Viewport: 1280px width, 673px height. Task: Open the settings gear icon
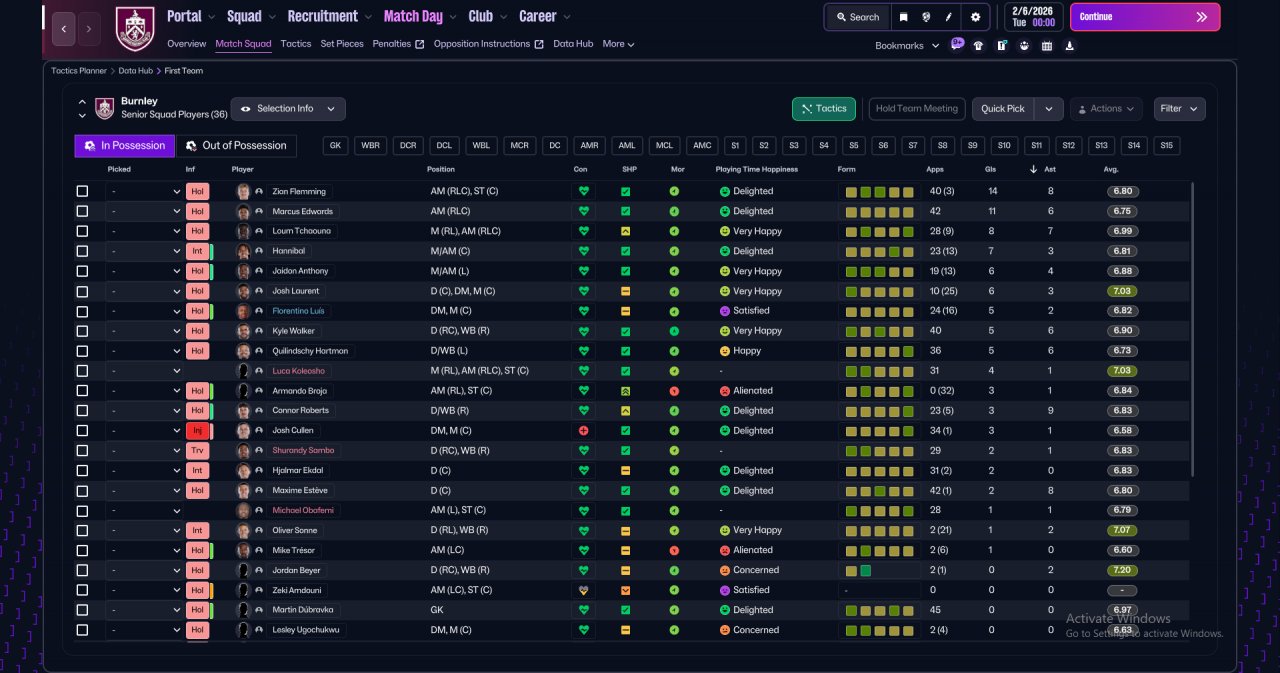pyautogui.click(x=975, y=17)
